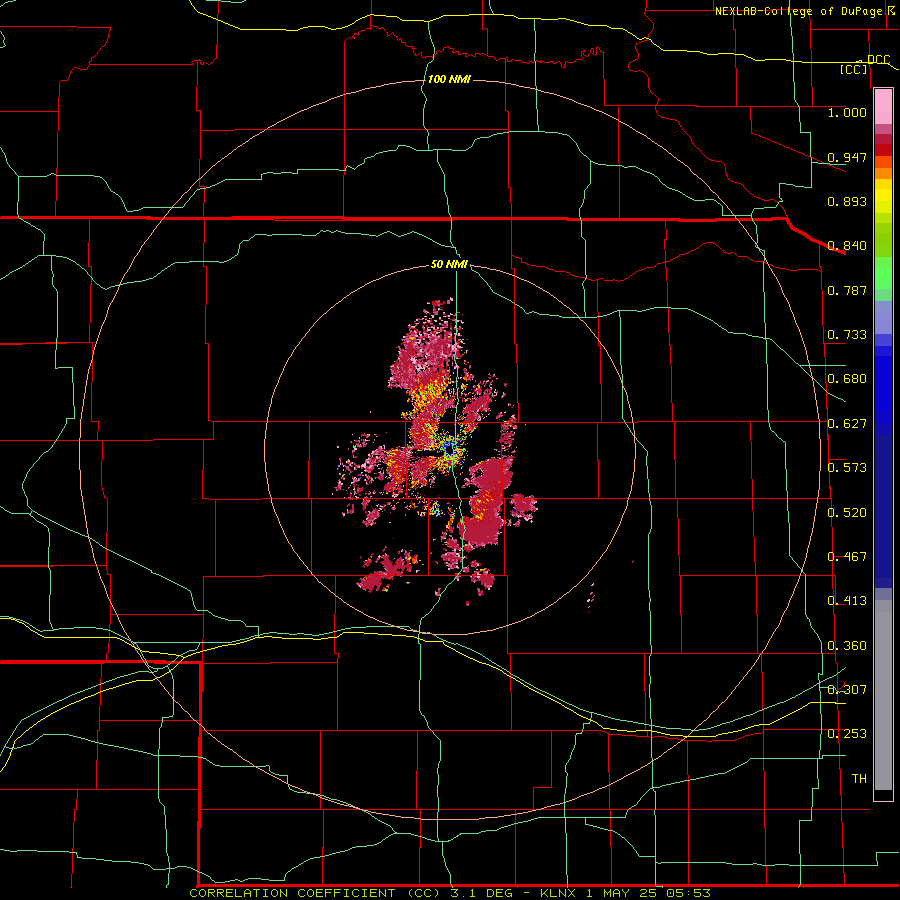Screen dimensions: 900x900
Task: Click the 0.573 legend value
Action: click(847, 468)
